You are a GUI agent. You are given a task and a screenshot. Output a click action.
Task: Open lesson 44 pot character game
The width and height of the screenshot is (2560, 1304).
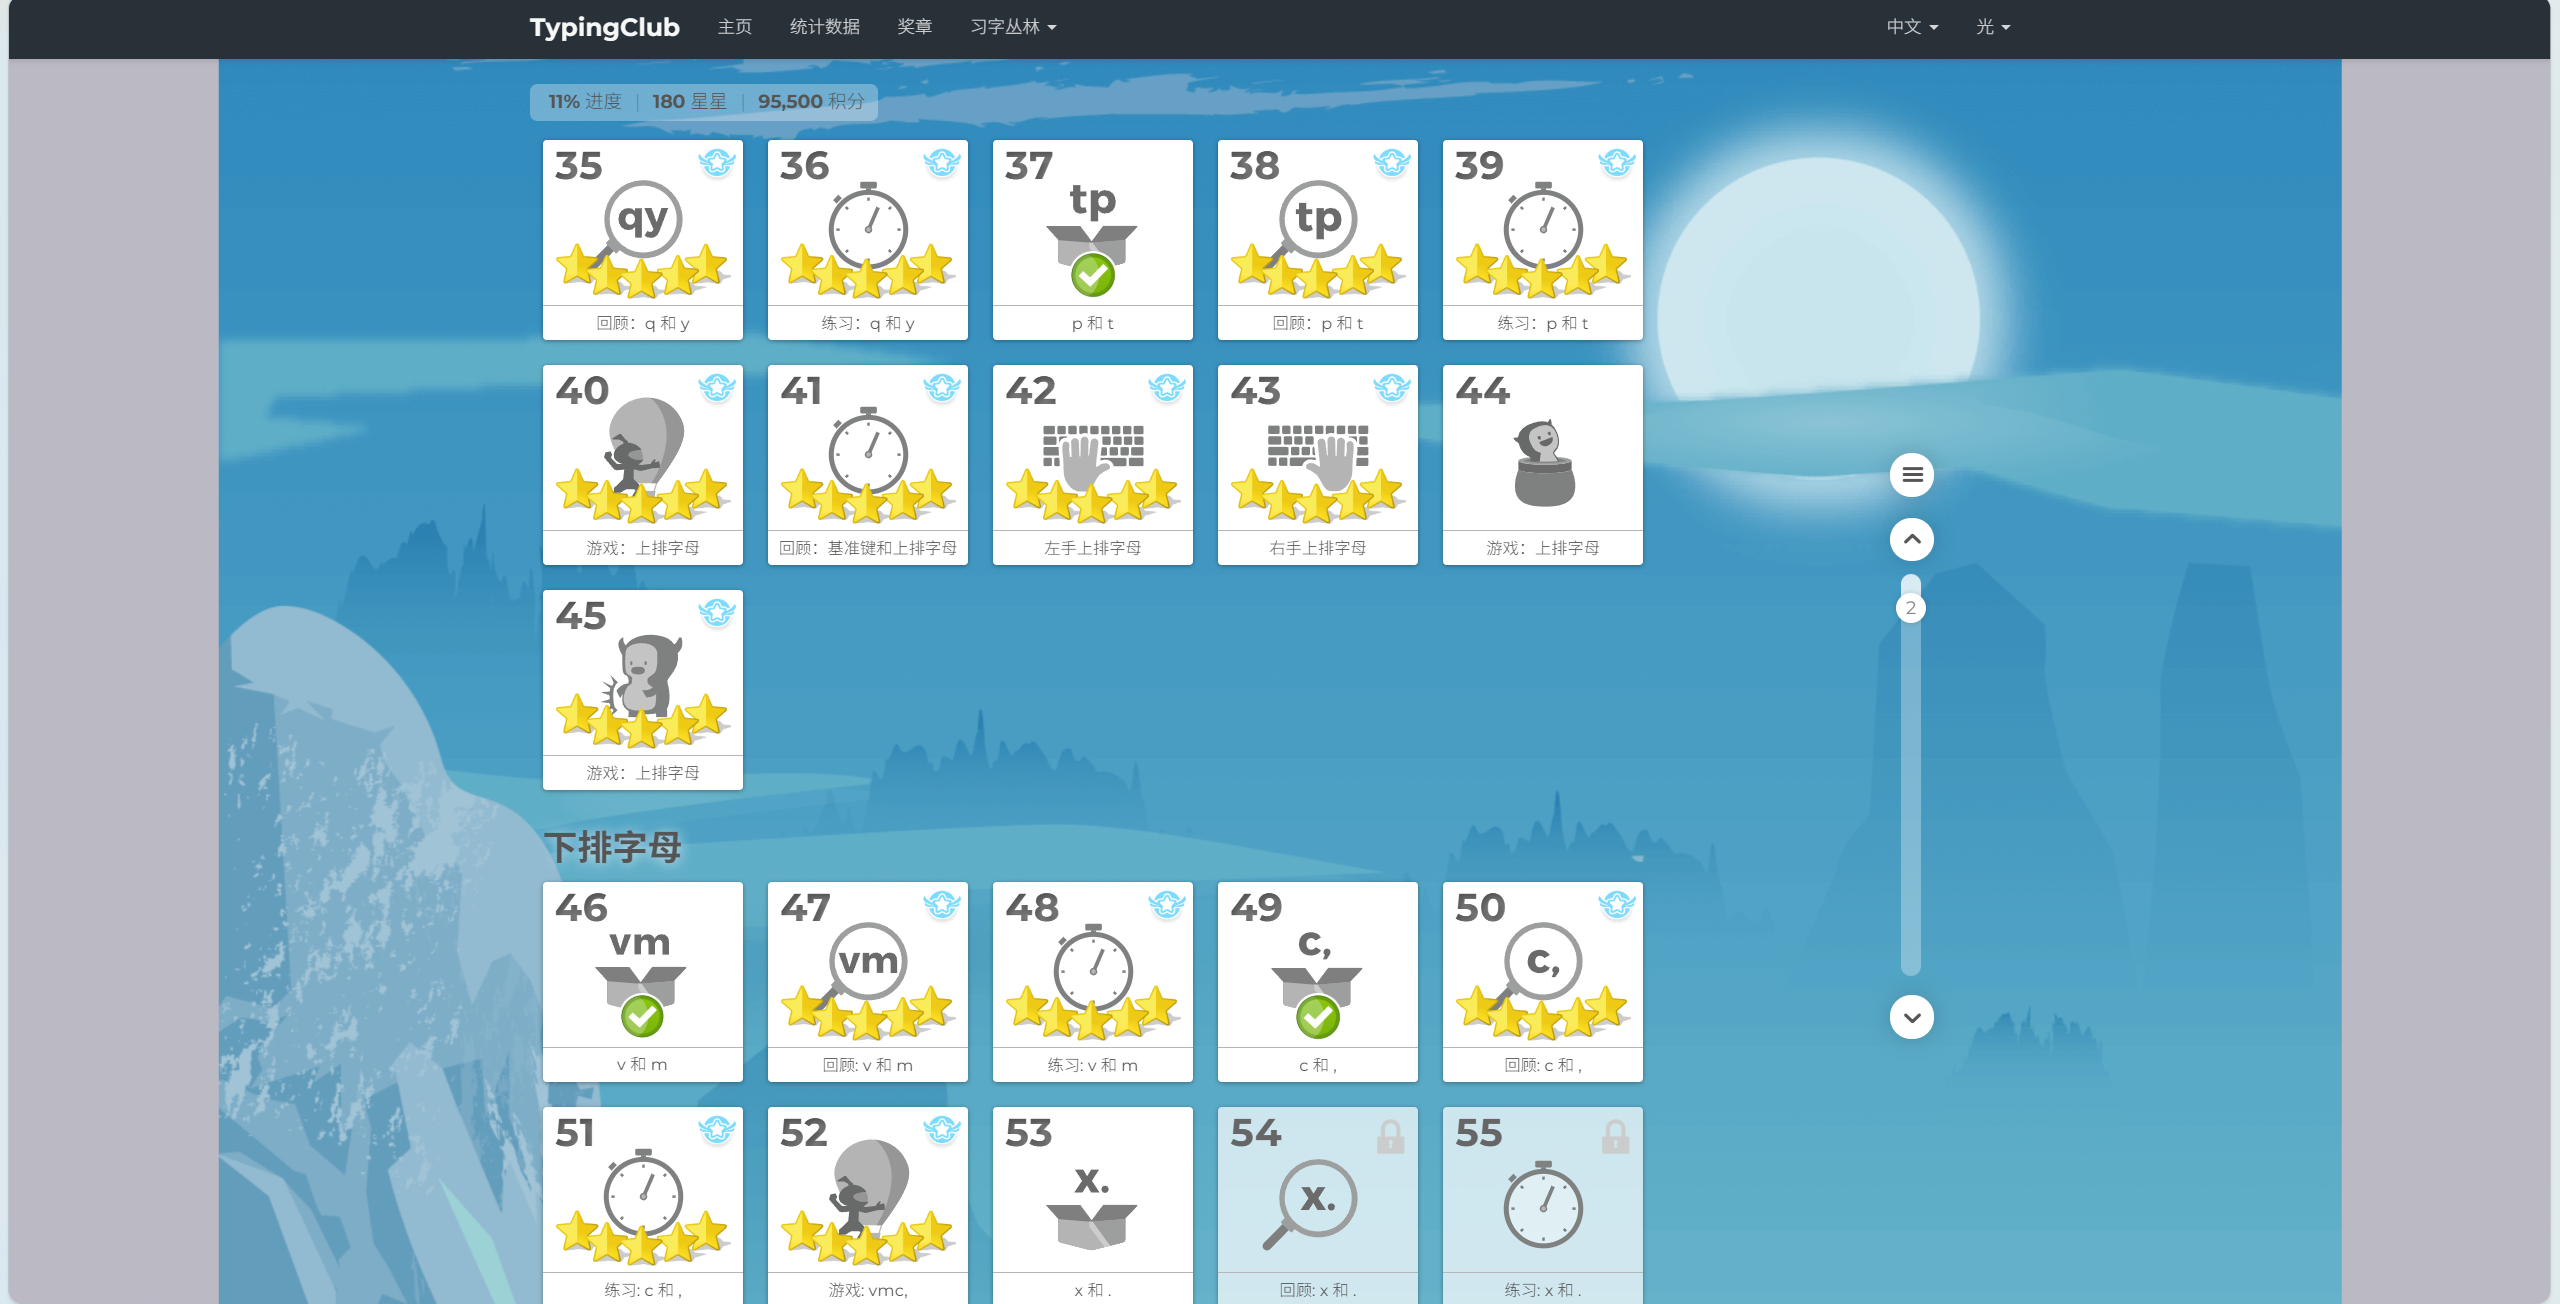click(x=1542, y=465)
